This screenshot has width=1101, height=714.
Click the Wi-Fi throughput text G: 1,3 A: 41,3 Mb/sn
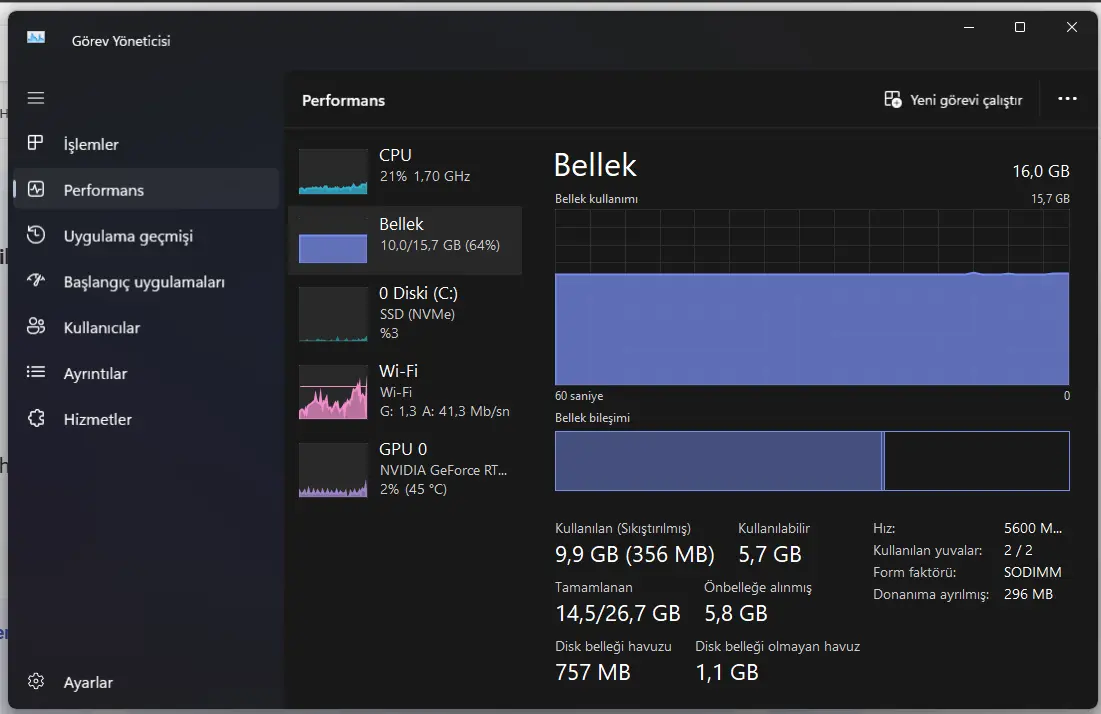[x=444, y=411]
